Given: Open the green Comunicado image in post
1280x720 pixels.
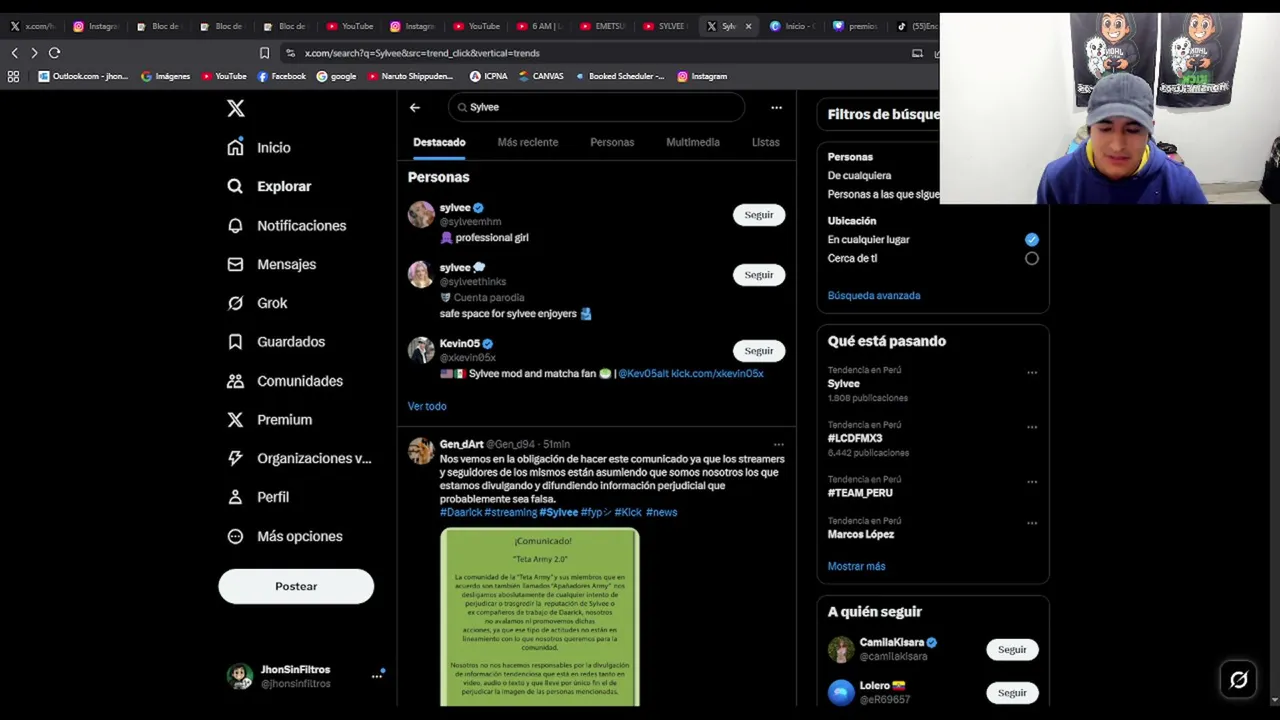Looking at the screenshot, I should (540, 617).
